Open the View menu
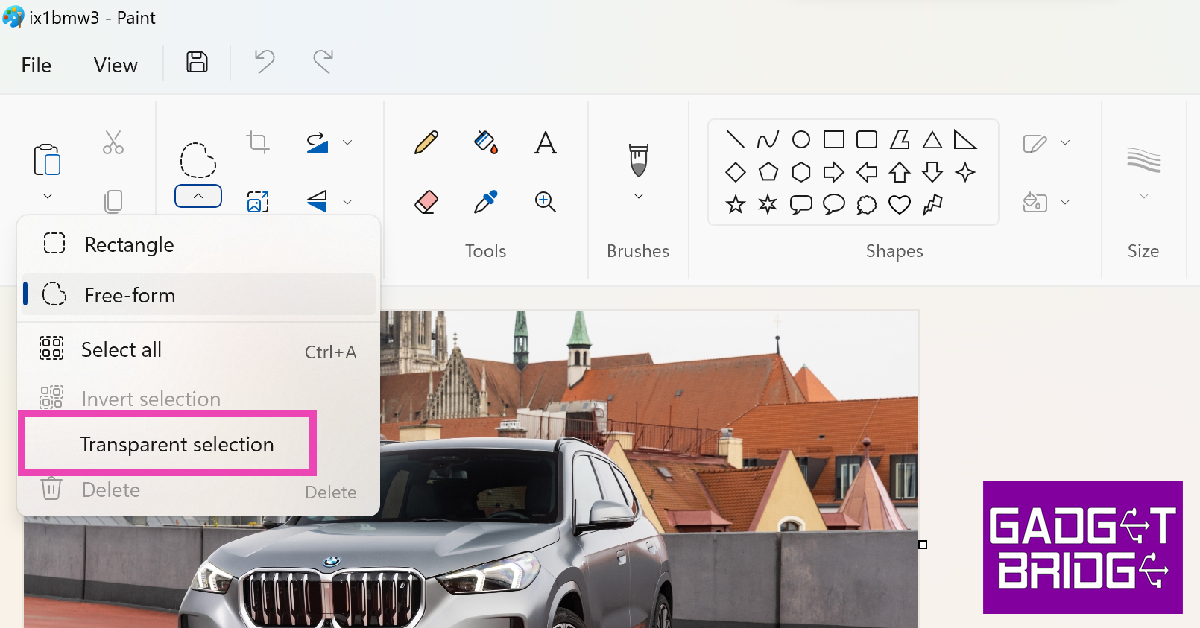Viewport: 1200px width, 628px height. pyautogui.click(x=114, y=64)
